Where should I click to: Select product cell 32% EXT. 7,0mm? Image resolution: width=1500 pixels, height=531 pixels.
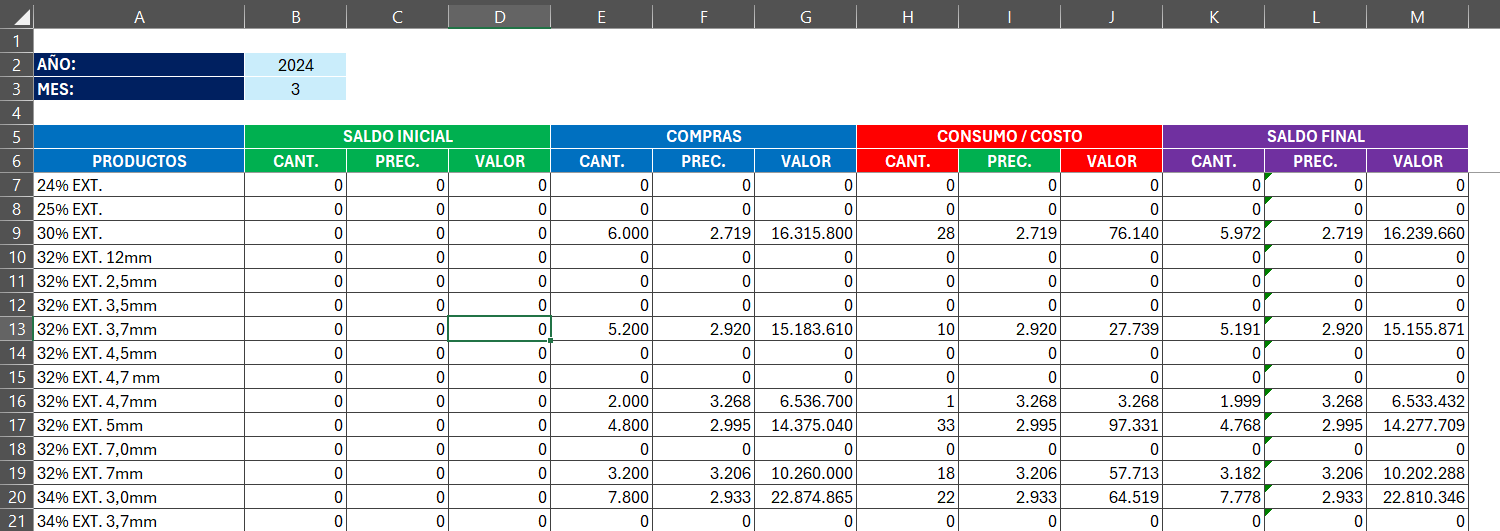pyautogui.click(x=139, y=449)
